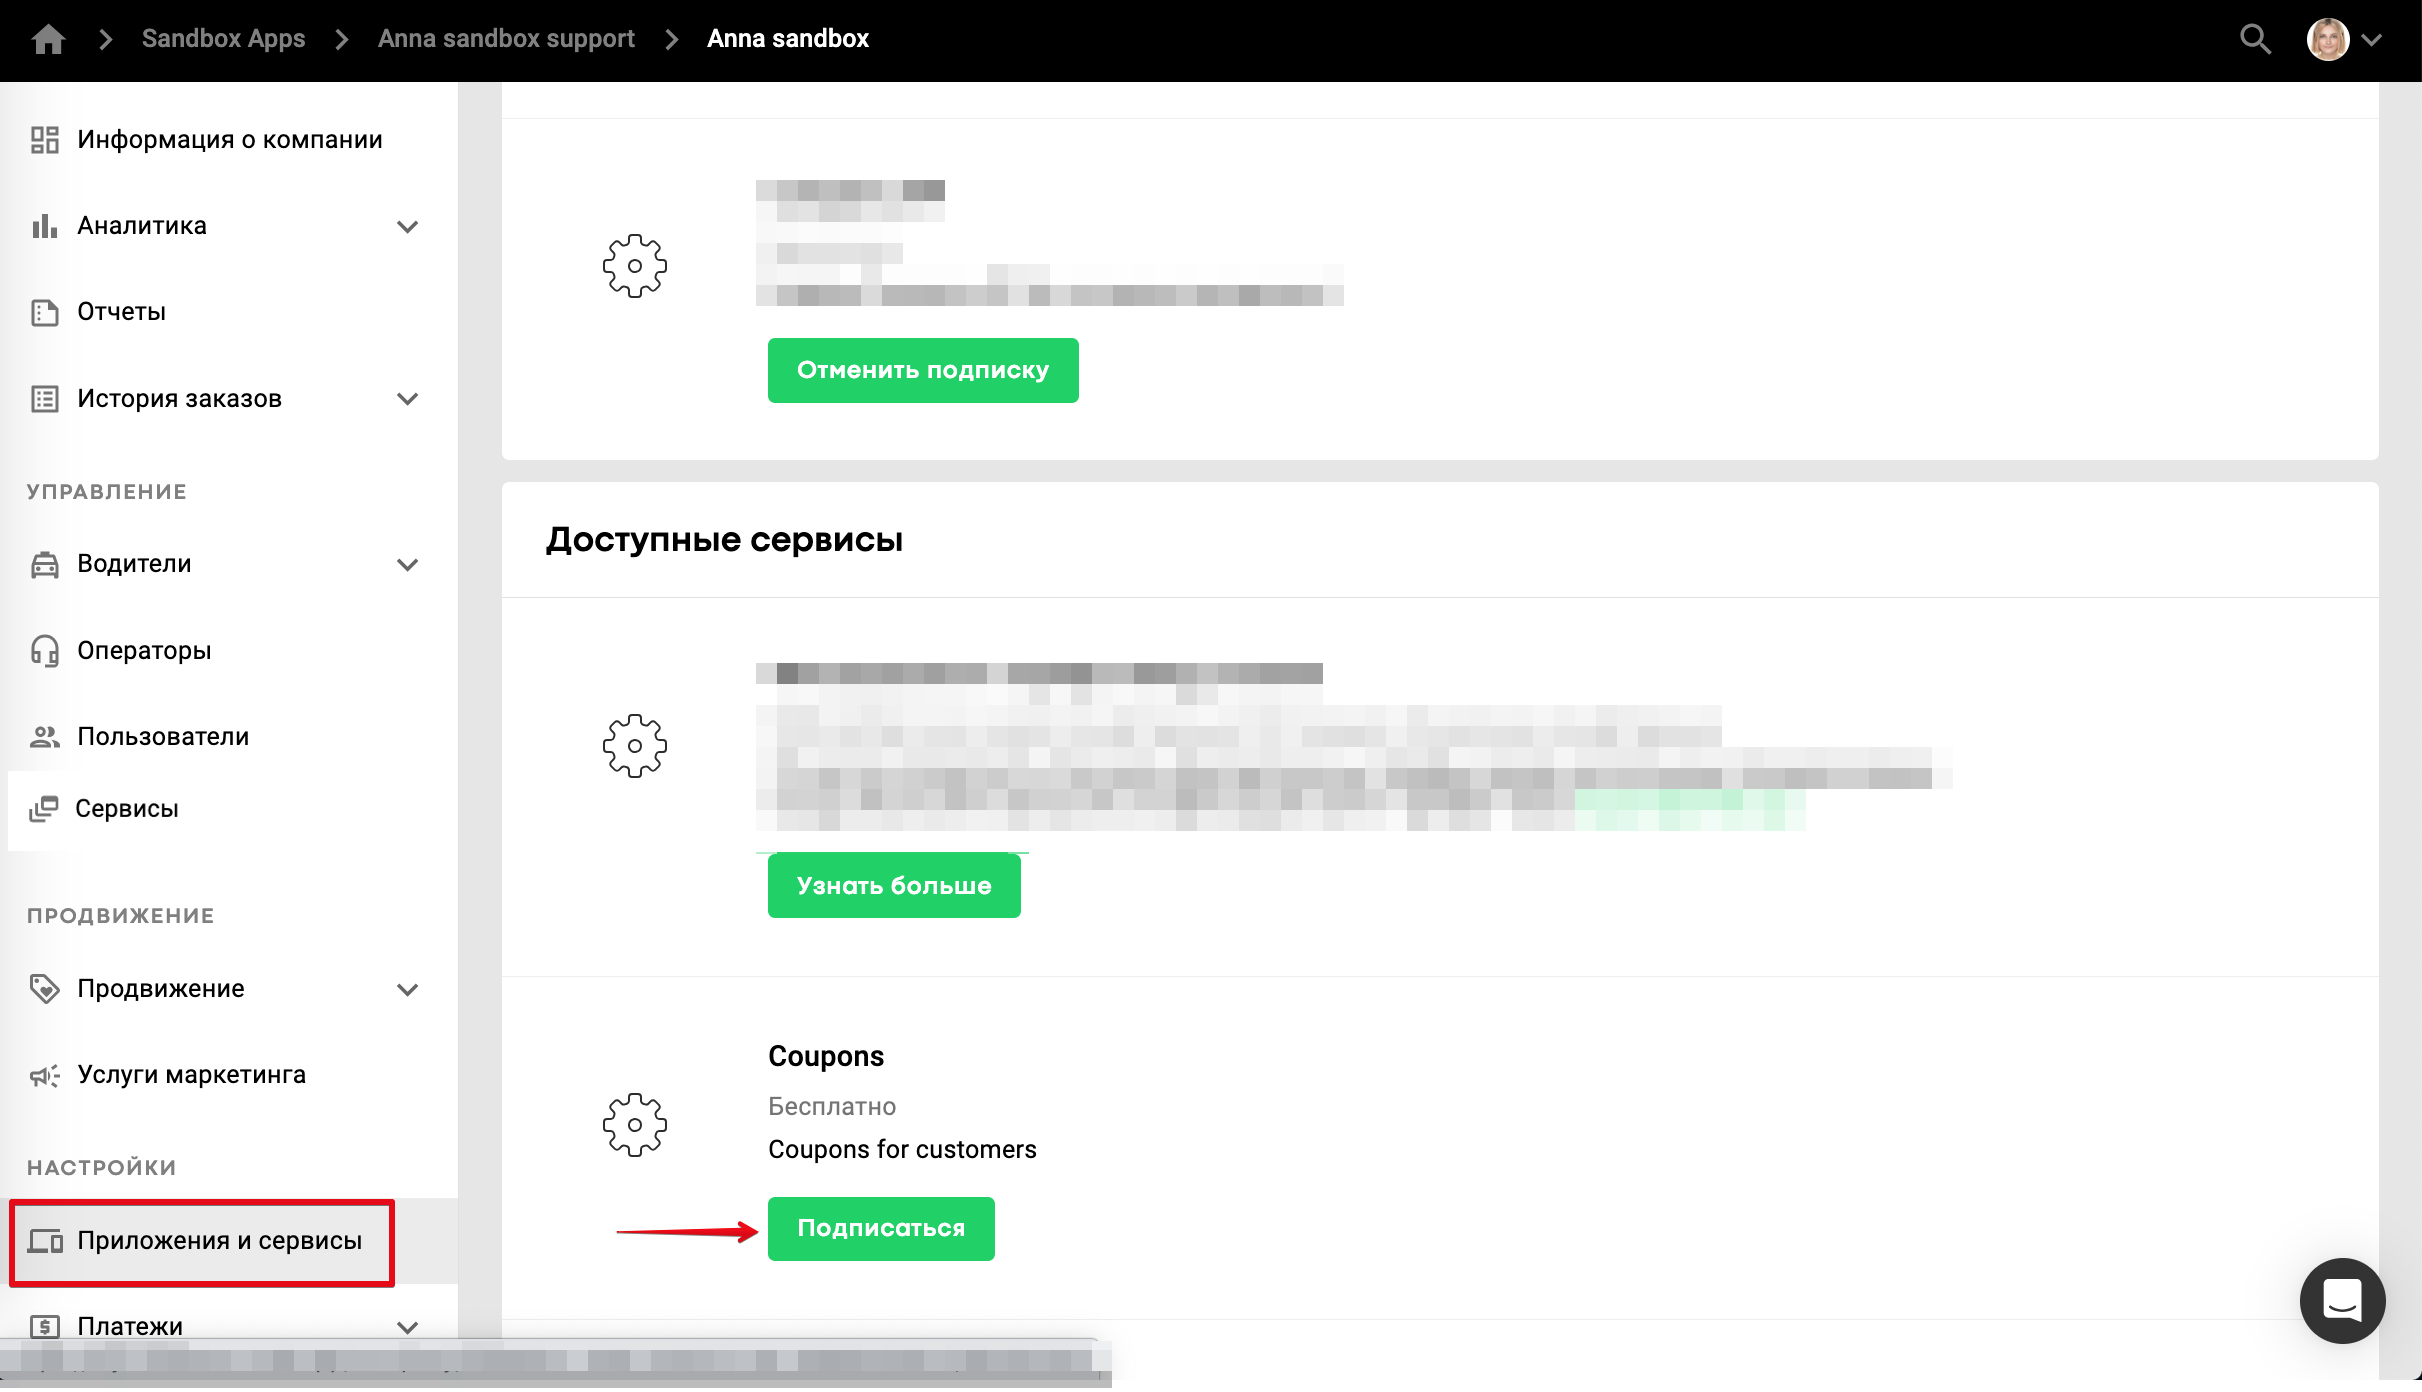Open Приложения и сервисы menu item
This screenshot has height=1392, width=2422.
pyautogui.click(x=219, y=1241)
